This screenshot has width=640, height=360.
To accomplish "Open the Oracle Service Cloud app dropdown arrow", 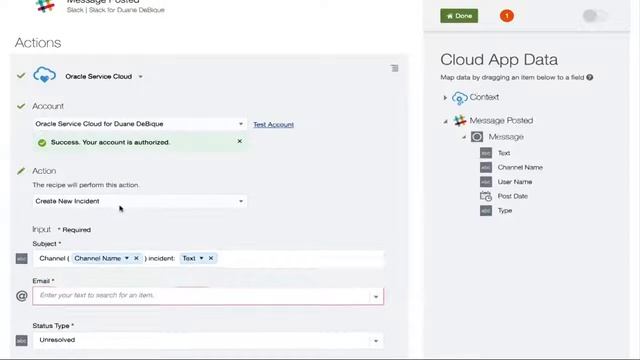I will [140, 77].
